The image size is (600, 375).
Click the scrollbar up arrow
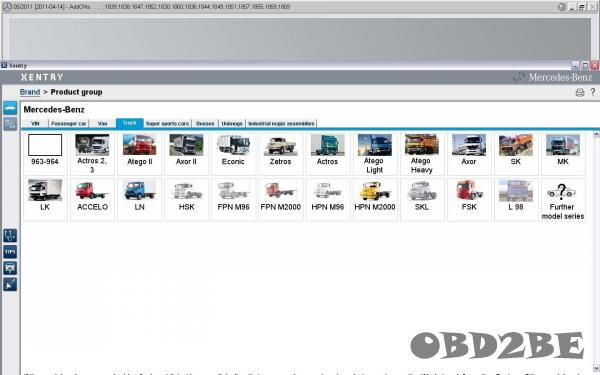click(596, 134)
